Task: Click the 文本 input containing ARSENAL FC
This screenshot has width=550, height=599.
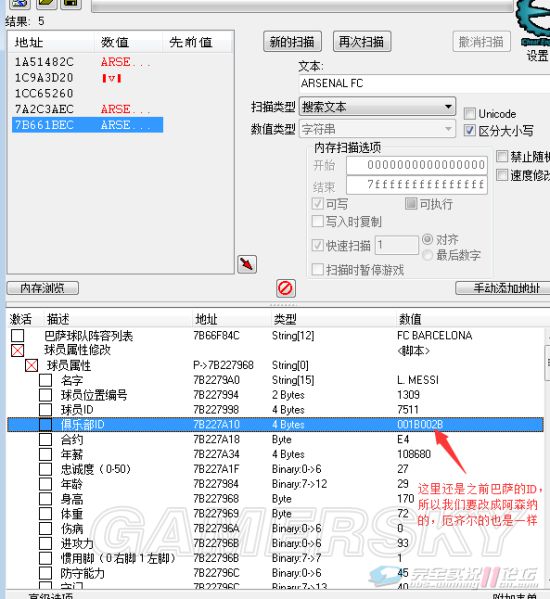Action: 424,83
